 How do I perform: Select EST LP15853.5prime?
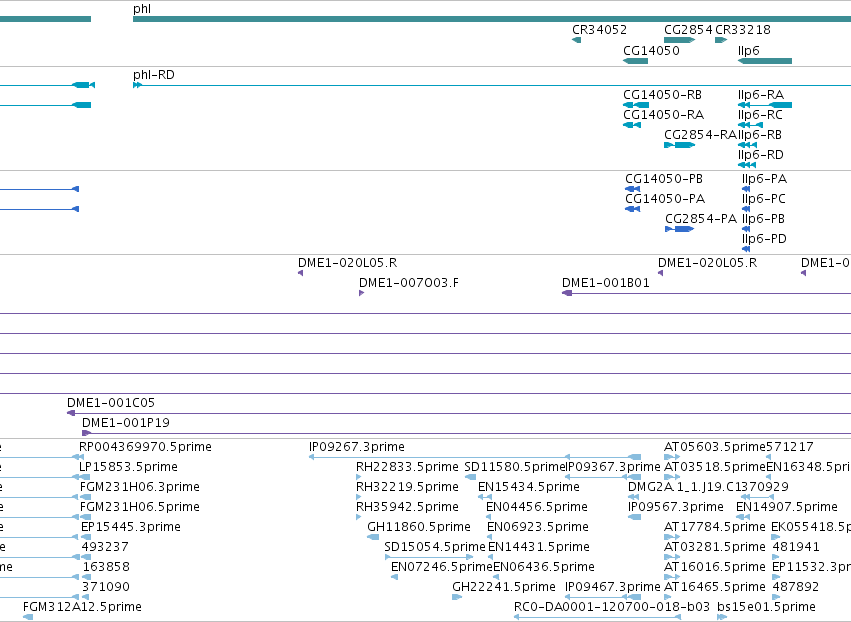point(129,467)
